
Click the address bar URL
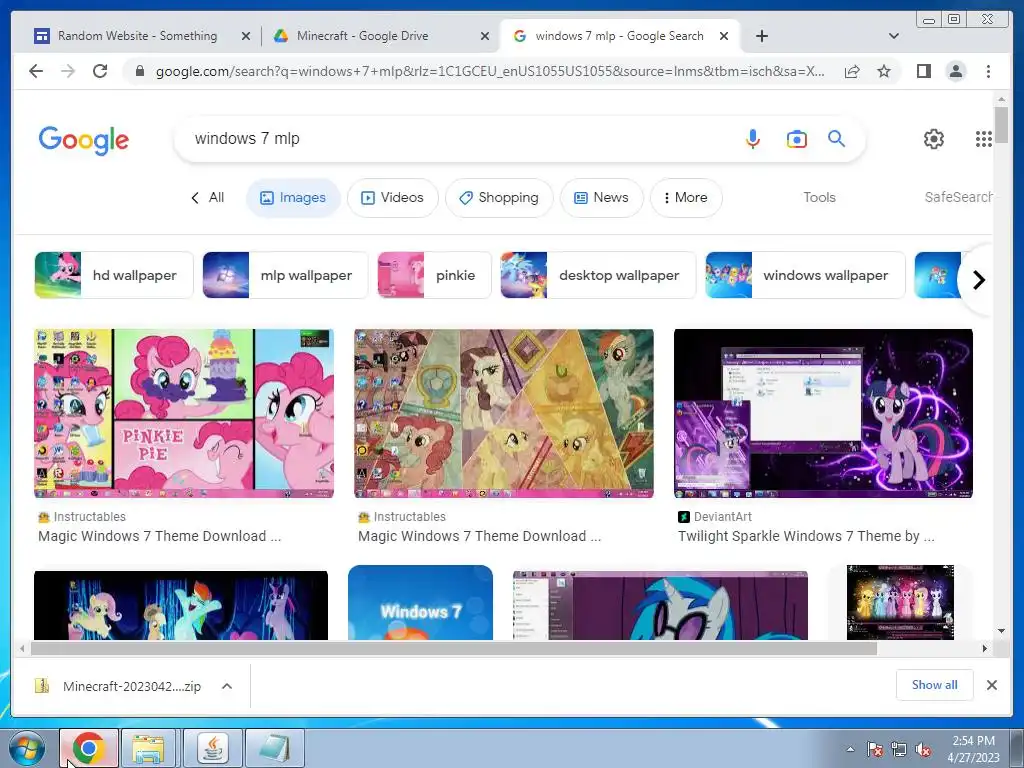[x=490, y=71]
